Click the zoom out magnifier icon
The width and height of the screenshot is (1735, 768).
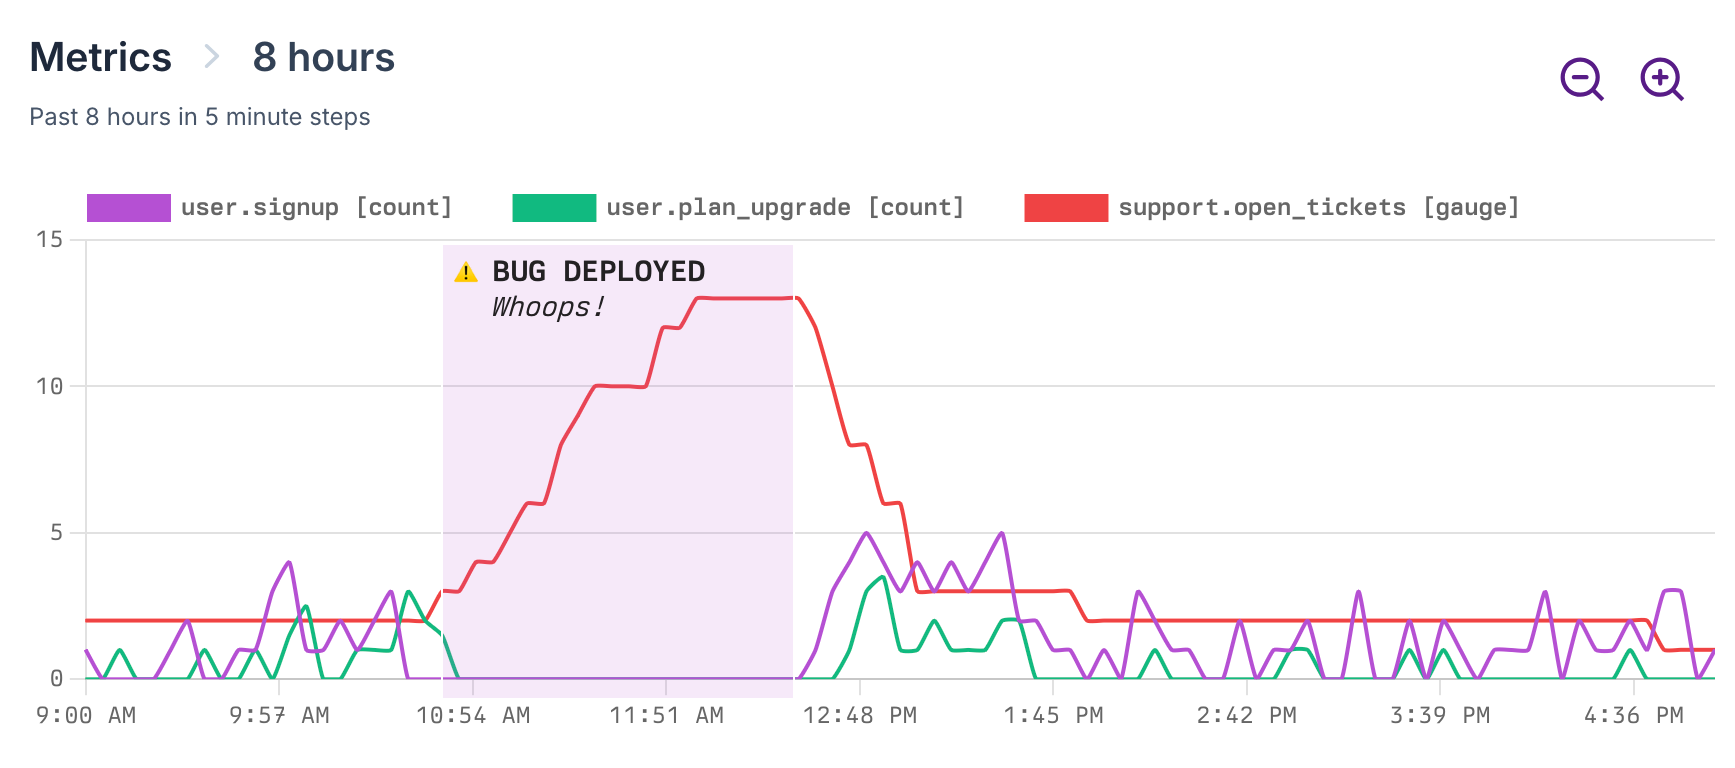click(1581, 79)
